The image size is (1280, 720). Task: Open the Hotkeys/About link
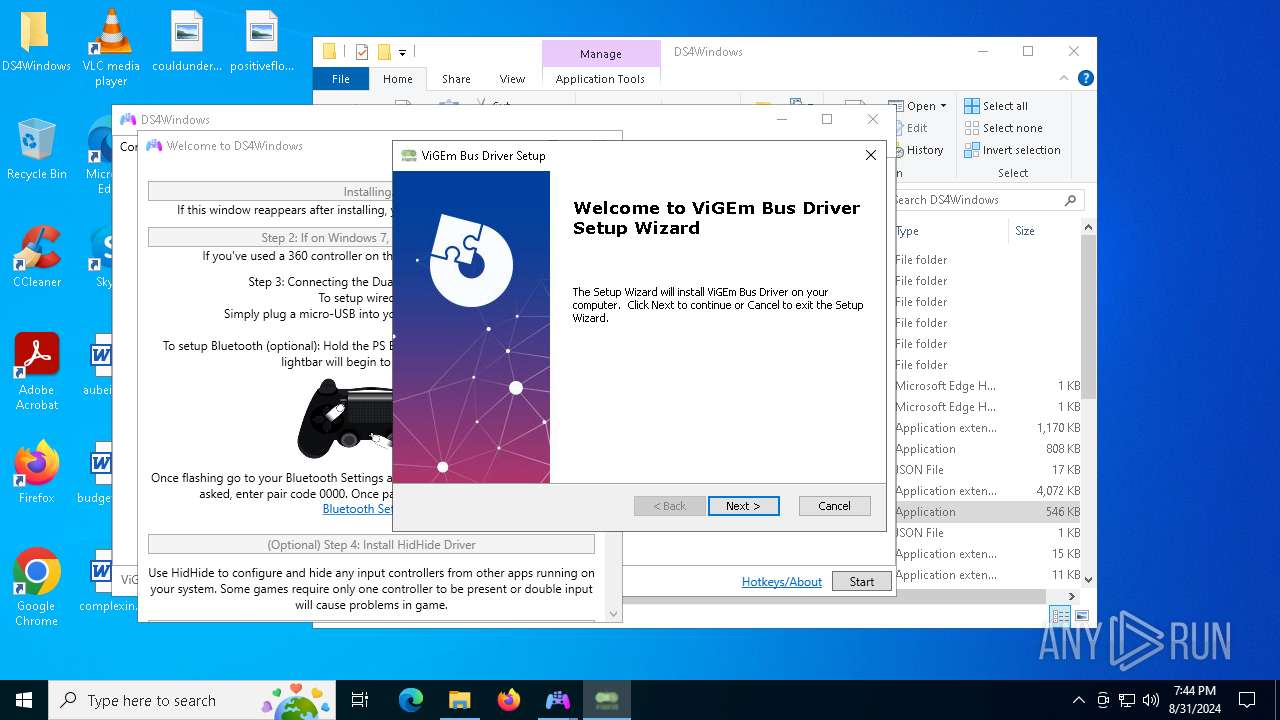(781, 581)
